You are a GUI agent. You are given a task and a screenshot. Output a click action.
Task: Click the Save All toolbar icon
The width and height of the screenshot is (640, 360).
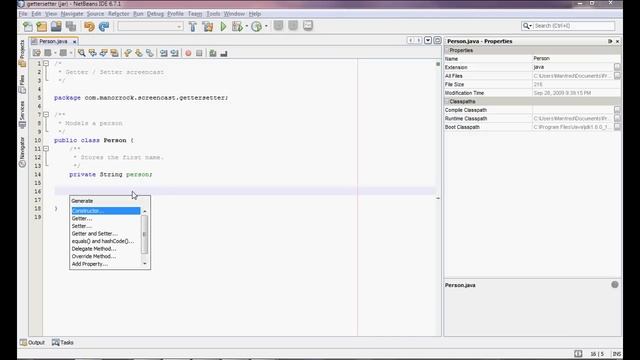click(71, 27)
